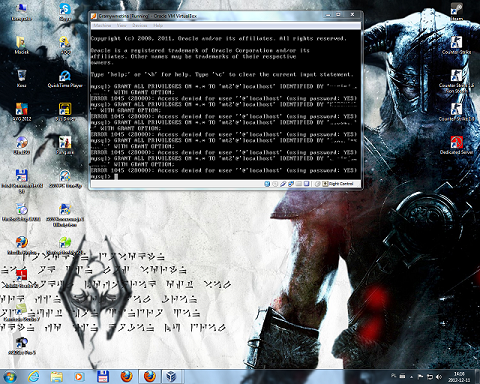This screenshot has width=480, height=384.
Task: Launch Internet Explorer from the taskbar
Action: pyautogui.click(x=34, y=377)
